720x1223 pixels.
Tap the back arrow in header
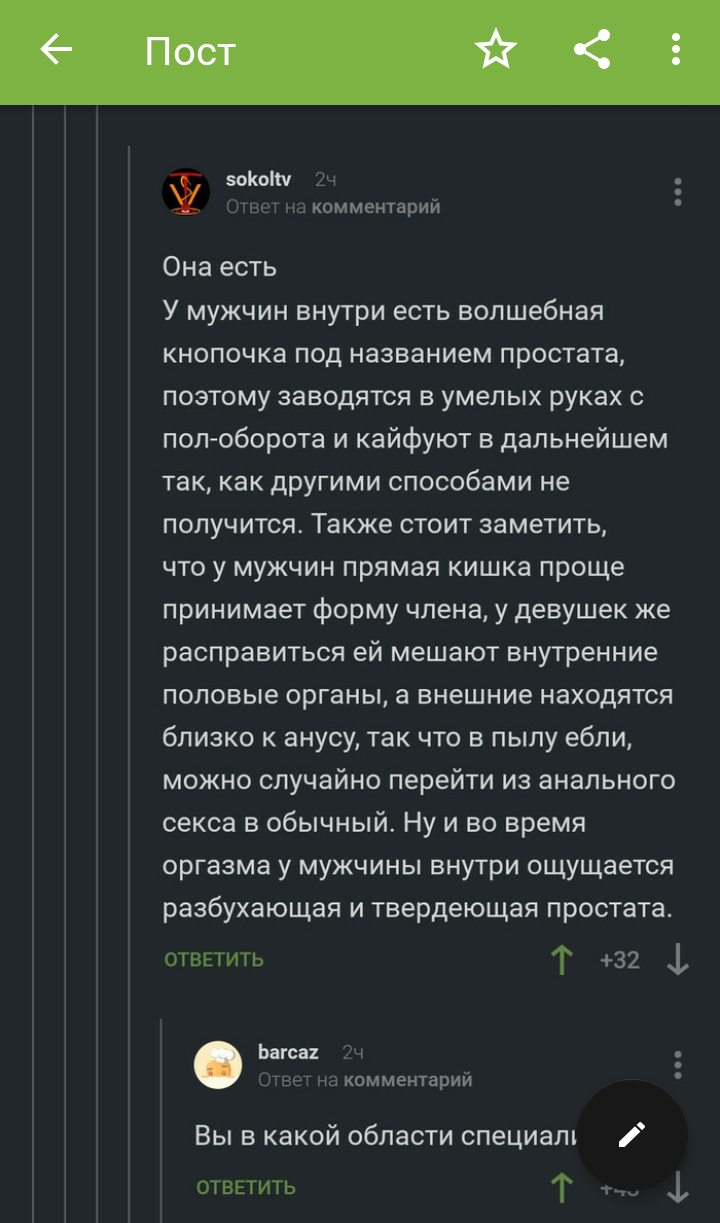56,50
